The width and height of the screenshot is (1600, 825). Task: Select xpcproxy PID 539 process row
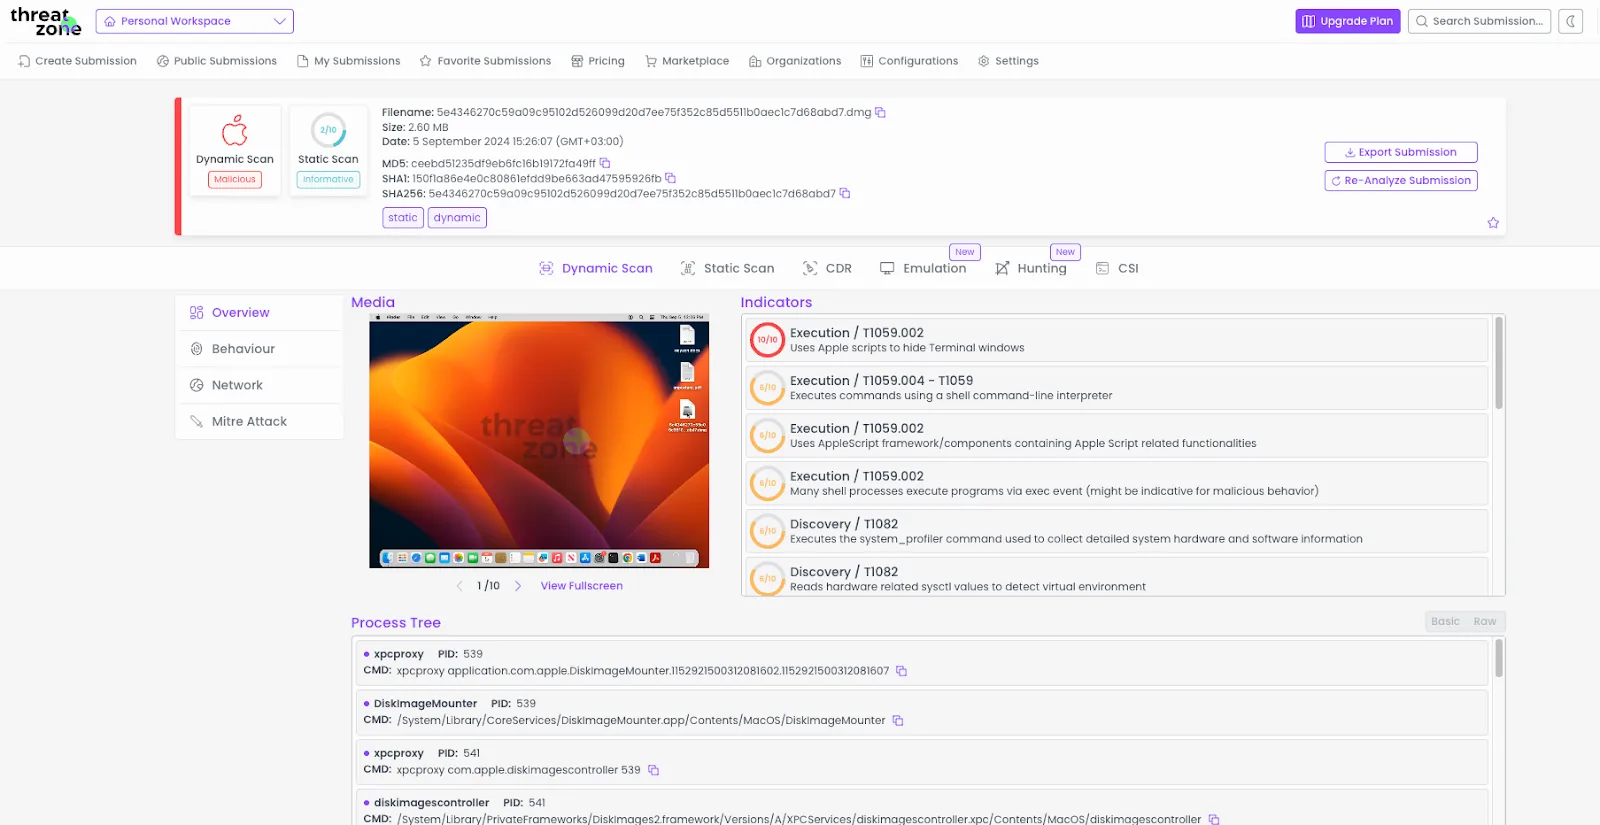(x=922, y=662)
